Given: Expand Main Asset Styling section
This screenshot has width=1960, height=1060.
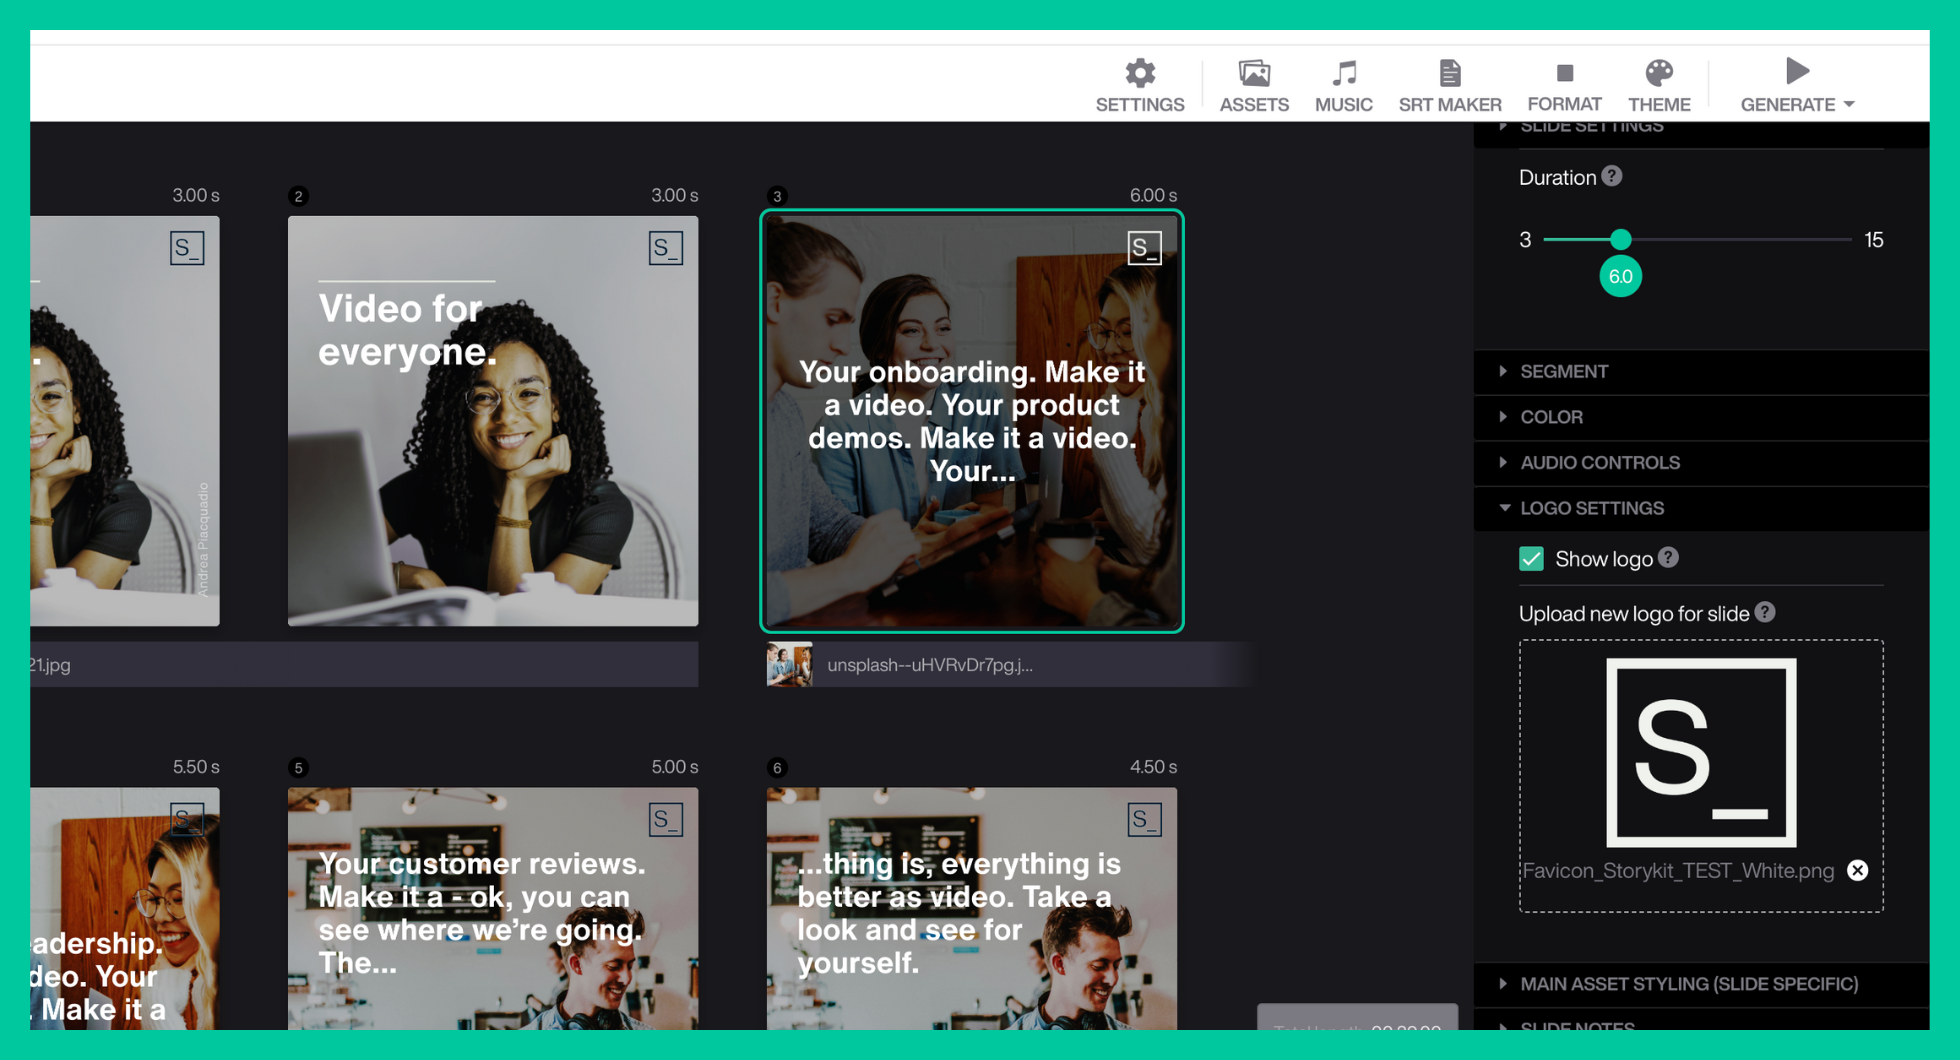Looking at the screenshot, I should coord(1688,984).
